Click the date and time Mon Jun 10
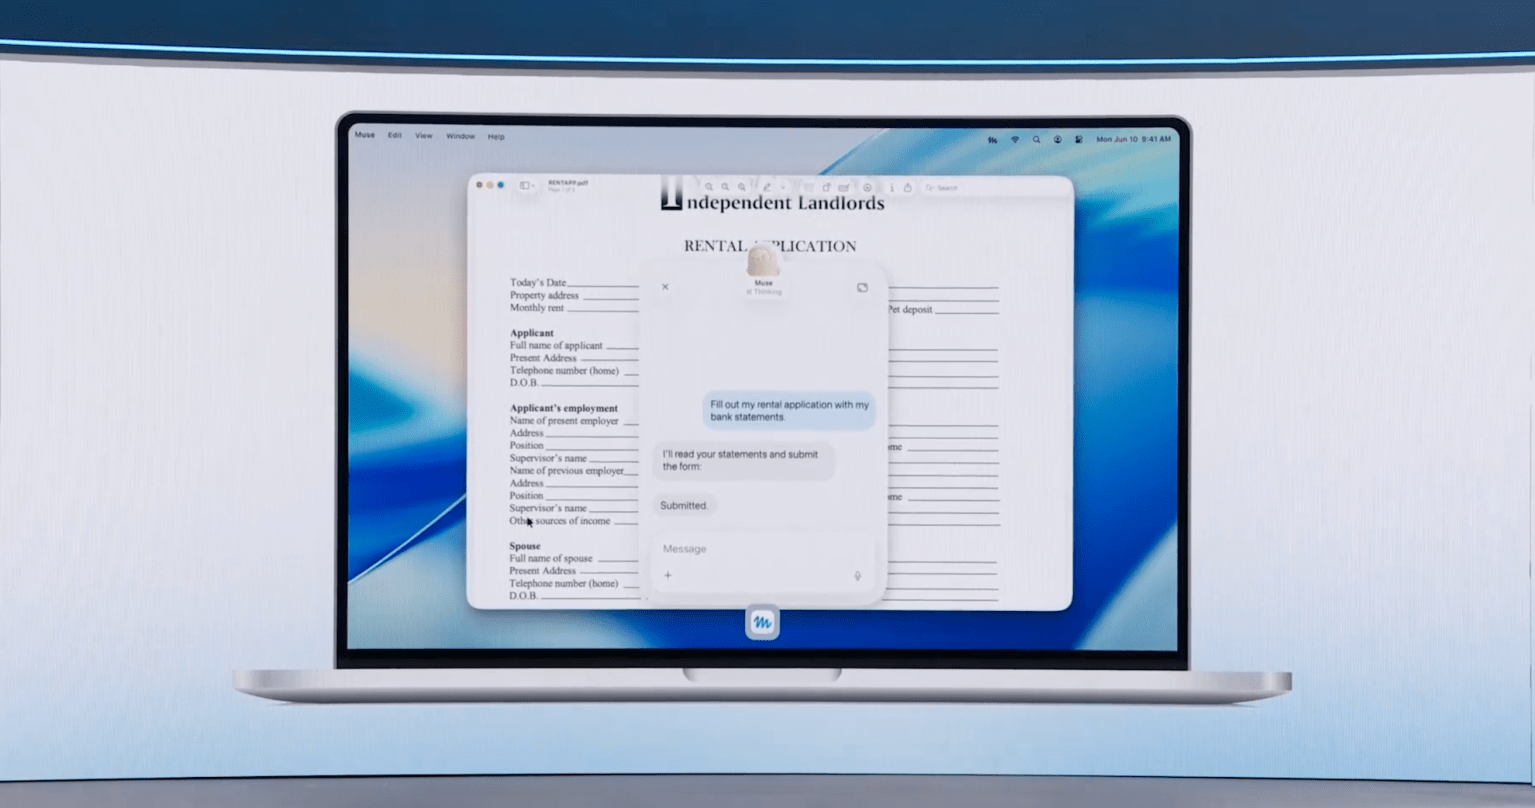The height and width of the screenshot is (808, 1535). [1133, 140]
